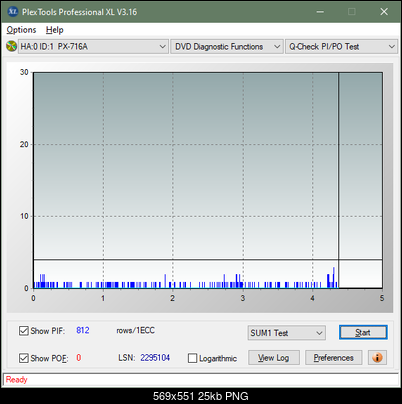Click the View Log button
Screen dimensions: 402x404
pos(274,358)
